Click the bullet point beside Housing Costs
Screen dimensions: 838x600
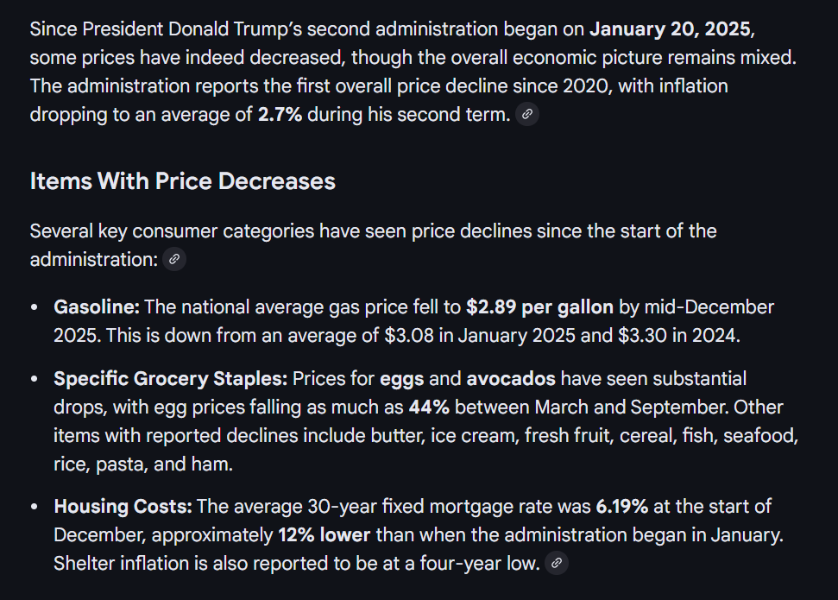click(35, 508)
